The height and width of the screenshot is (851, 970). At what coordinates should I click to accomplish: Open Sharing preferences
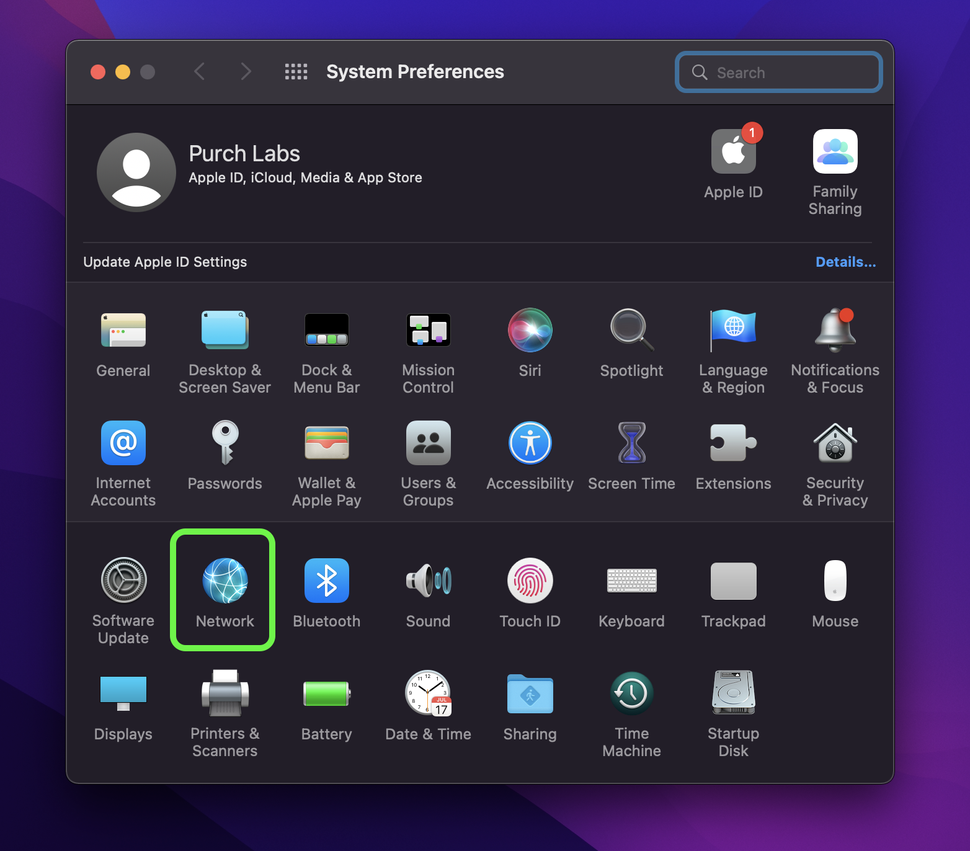click(530, 706)
